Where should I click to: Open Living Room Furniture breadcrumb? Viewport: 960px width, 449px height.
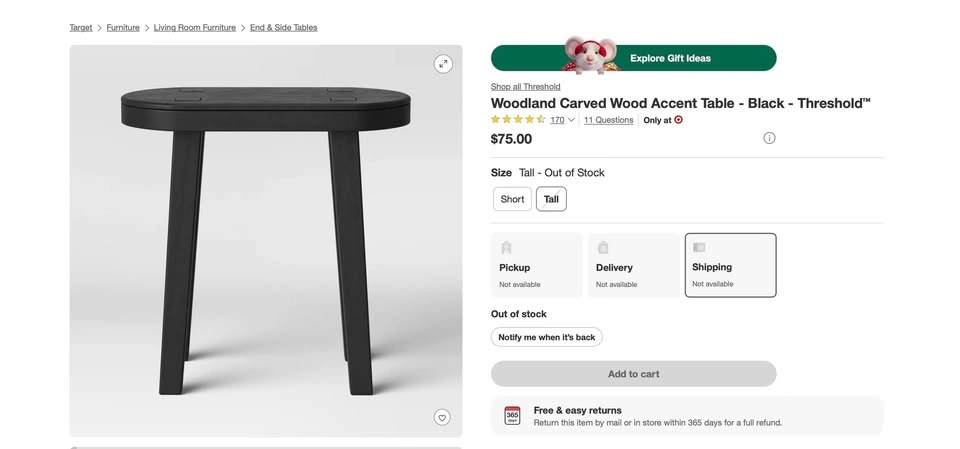click(195, 28)
